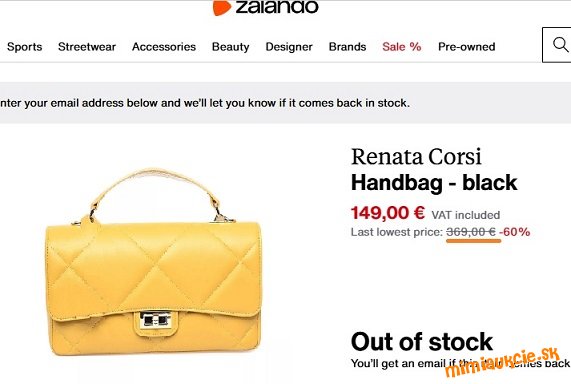Viewport: 571px width, 384px height.
Task: Open the Designer section
Action: coord(289,47)
